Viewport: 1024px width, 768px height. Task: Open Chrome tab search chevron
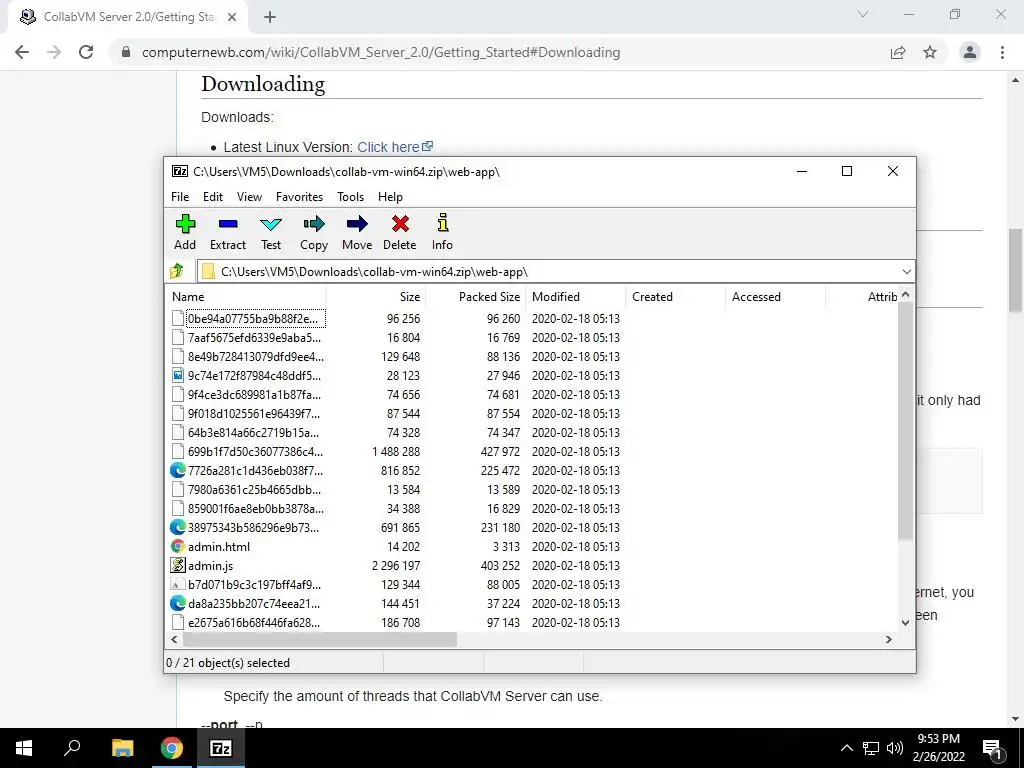click(x=863, y=14)
